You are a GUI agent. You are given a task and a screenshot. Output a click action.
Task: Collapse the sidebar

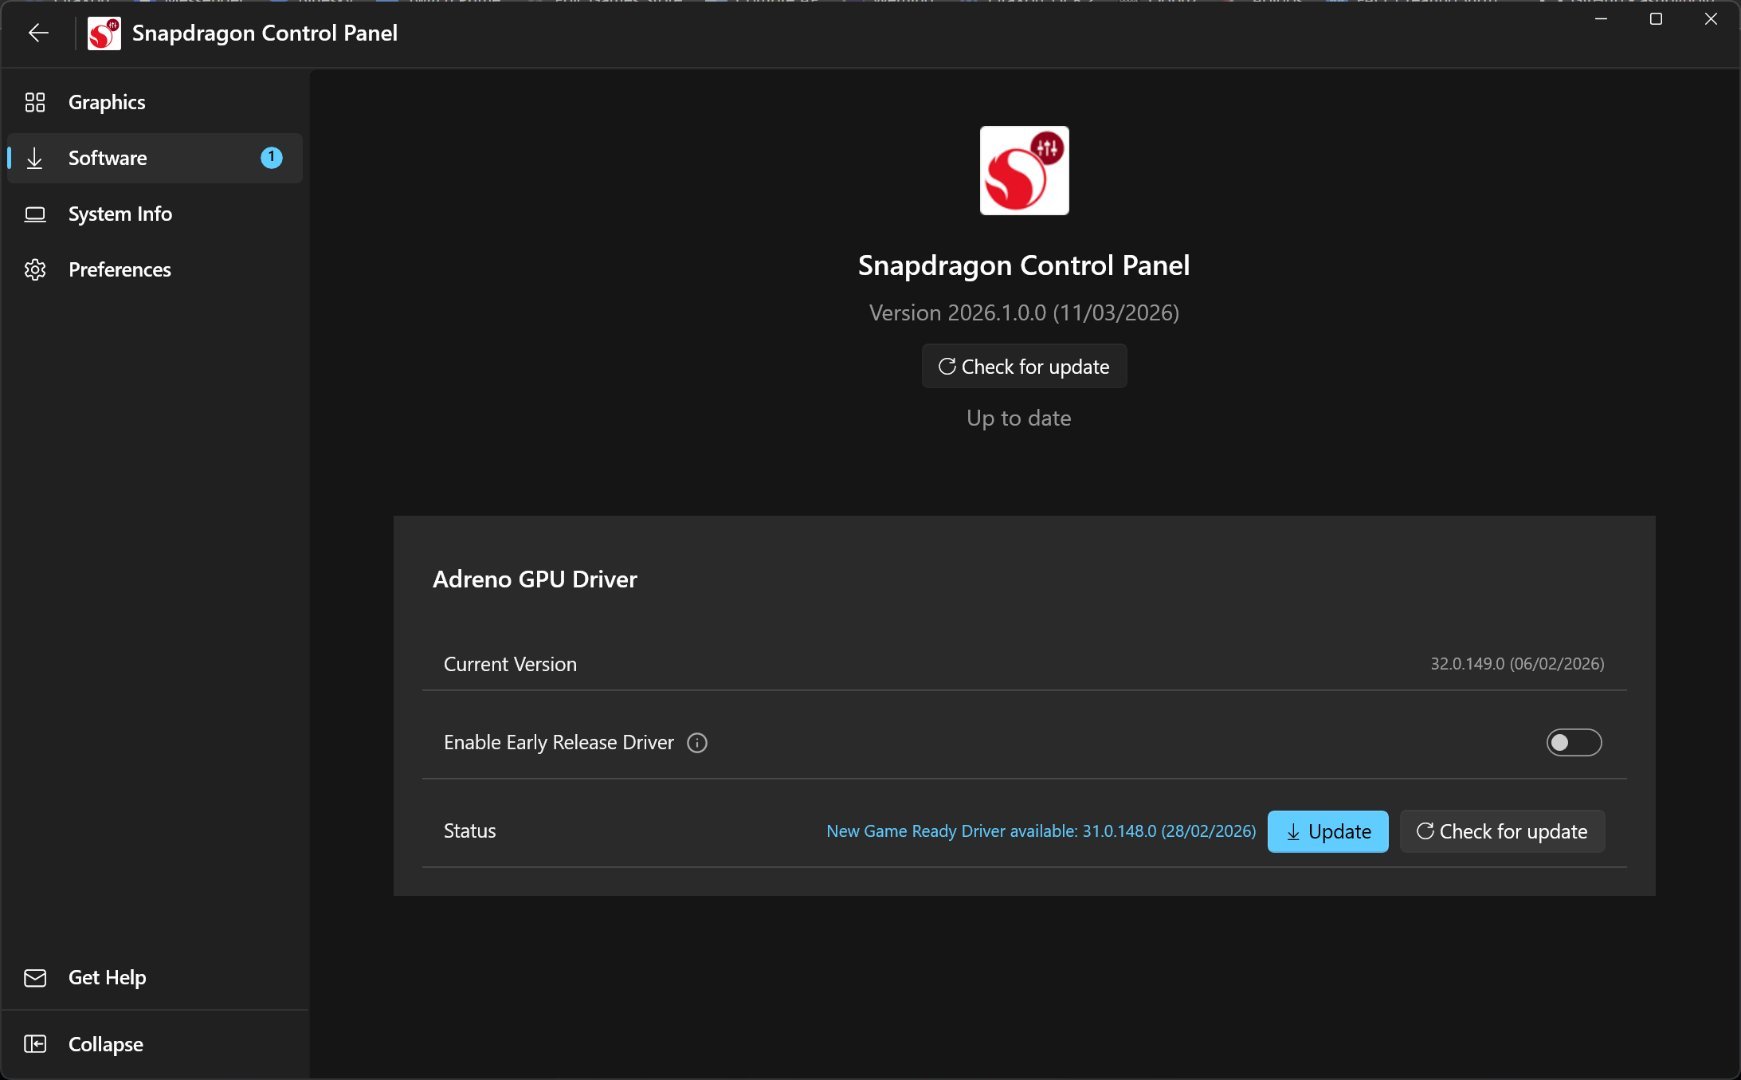pyautogui.click(x=155, y=1044)
